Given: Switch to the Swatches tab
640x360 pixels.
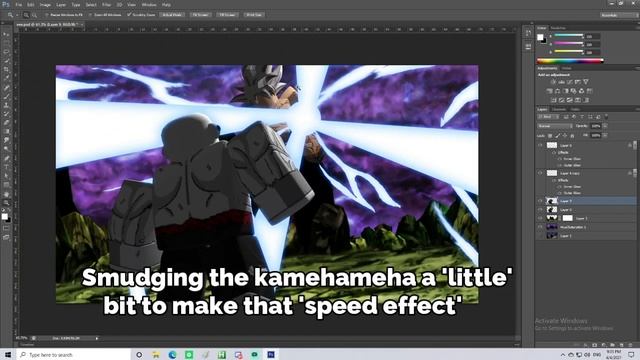Looking at the screenshot, I should tap(558, 28).
